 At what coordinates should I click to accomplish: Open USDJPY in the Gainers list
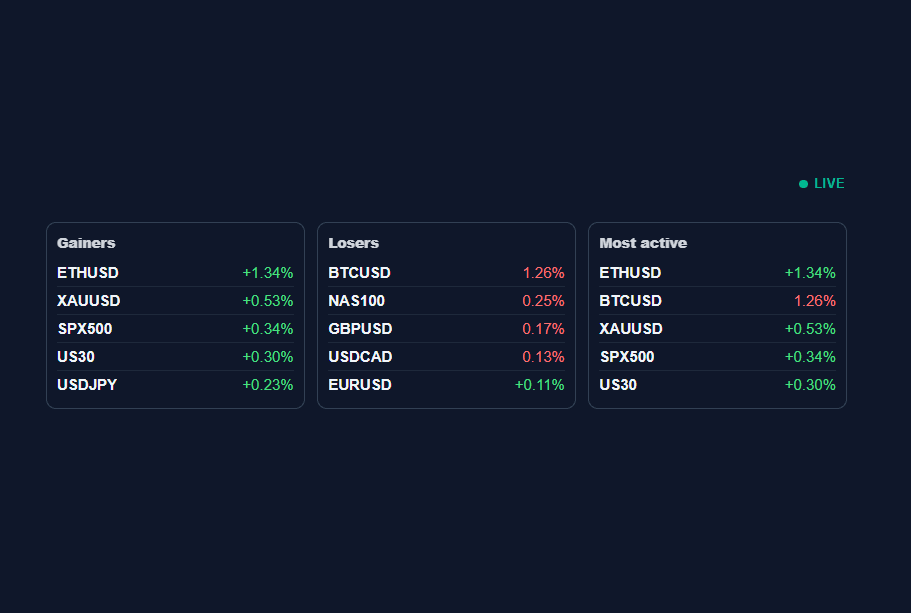87,385
